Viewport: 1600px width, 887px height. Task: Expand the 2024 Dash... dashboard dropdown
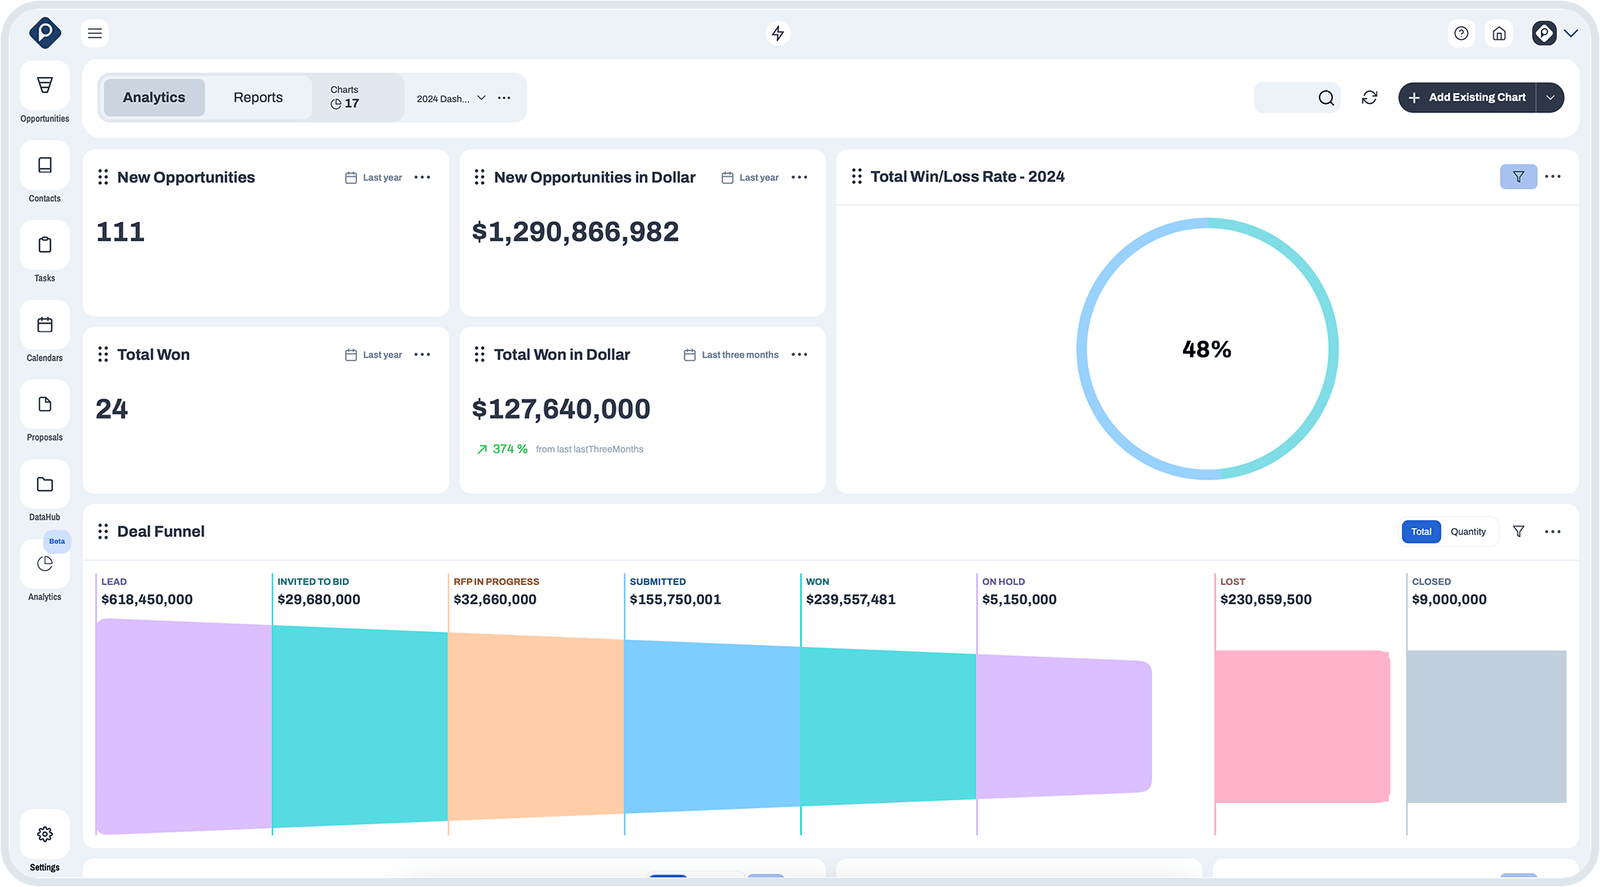click(451, 98)
